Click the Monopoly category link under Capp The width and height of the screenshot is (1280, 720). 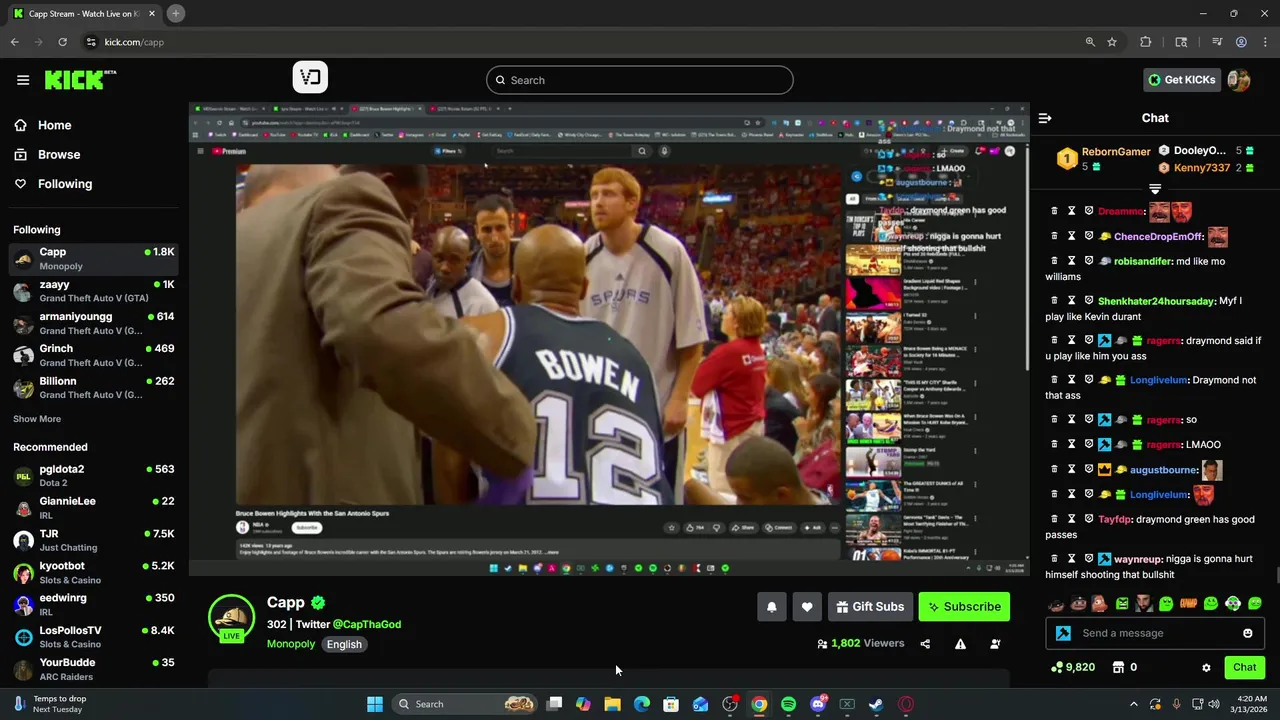tap(291, 644)
